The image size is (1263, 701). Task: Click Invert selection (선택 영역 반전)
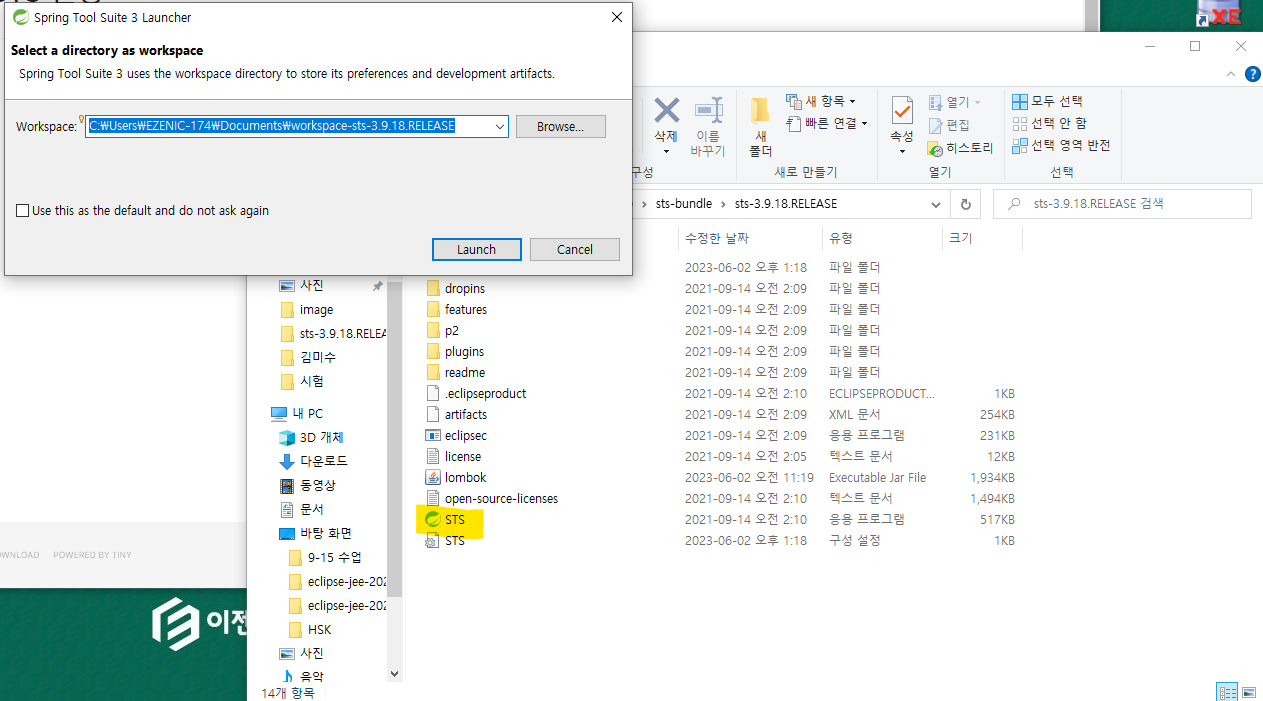pos(1061,145)
